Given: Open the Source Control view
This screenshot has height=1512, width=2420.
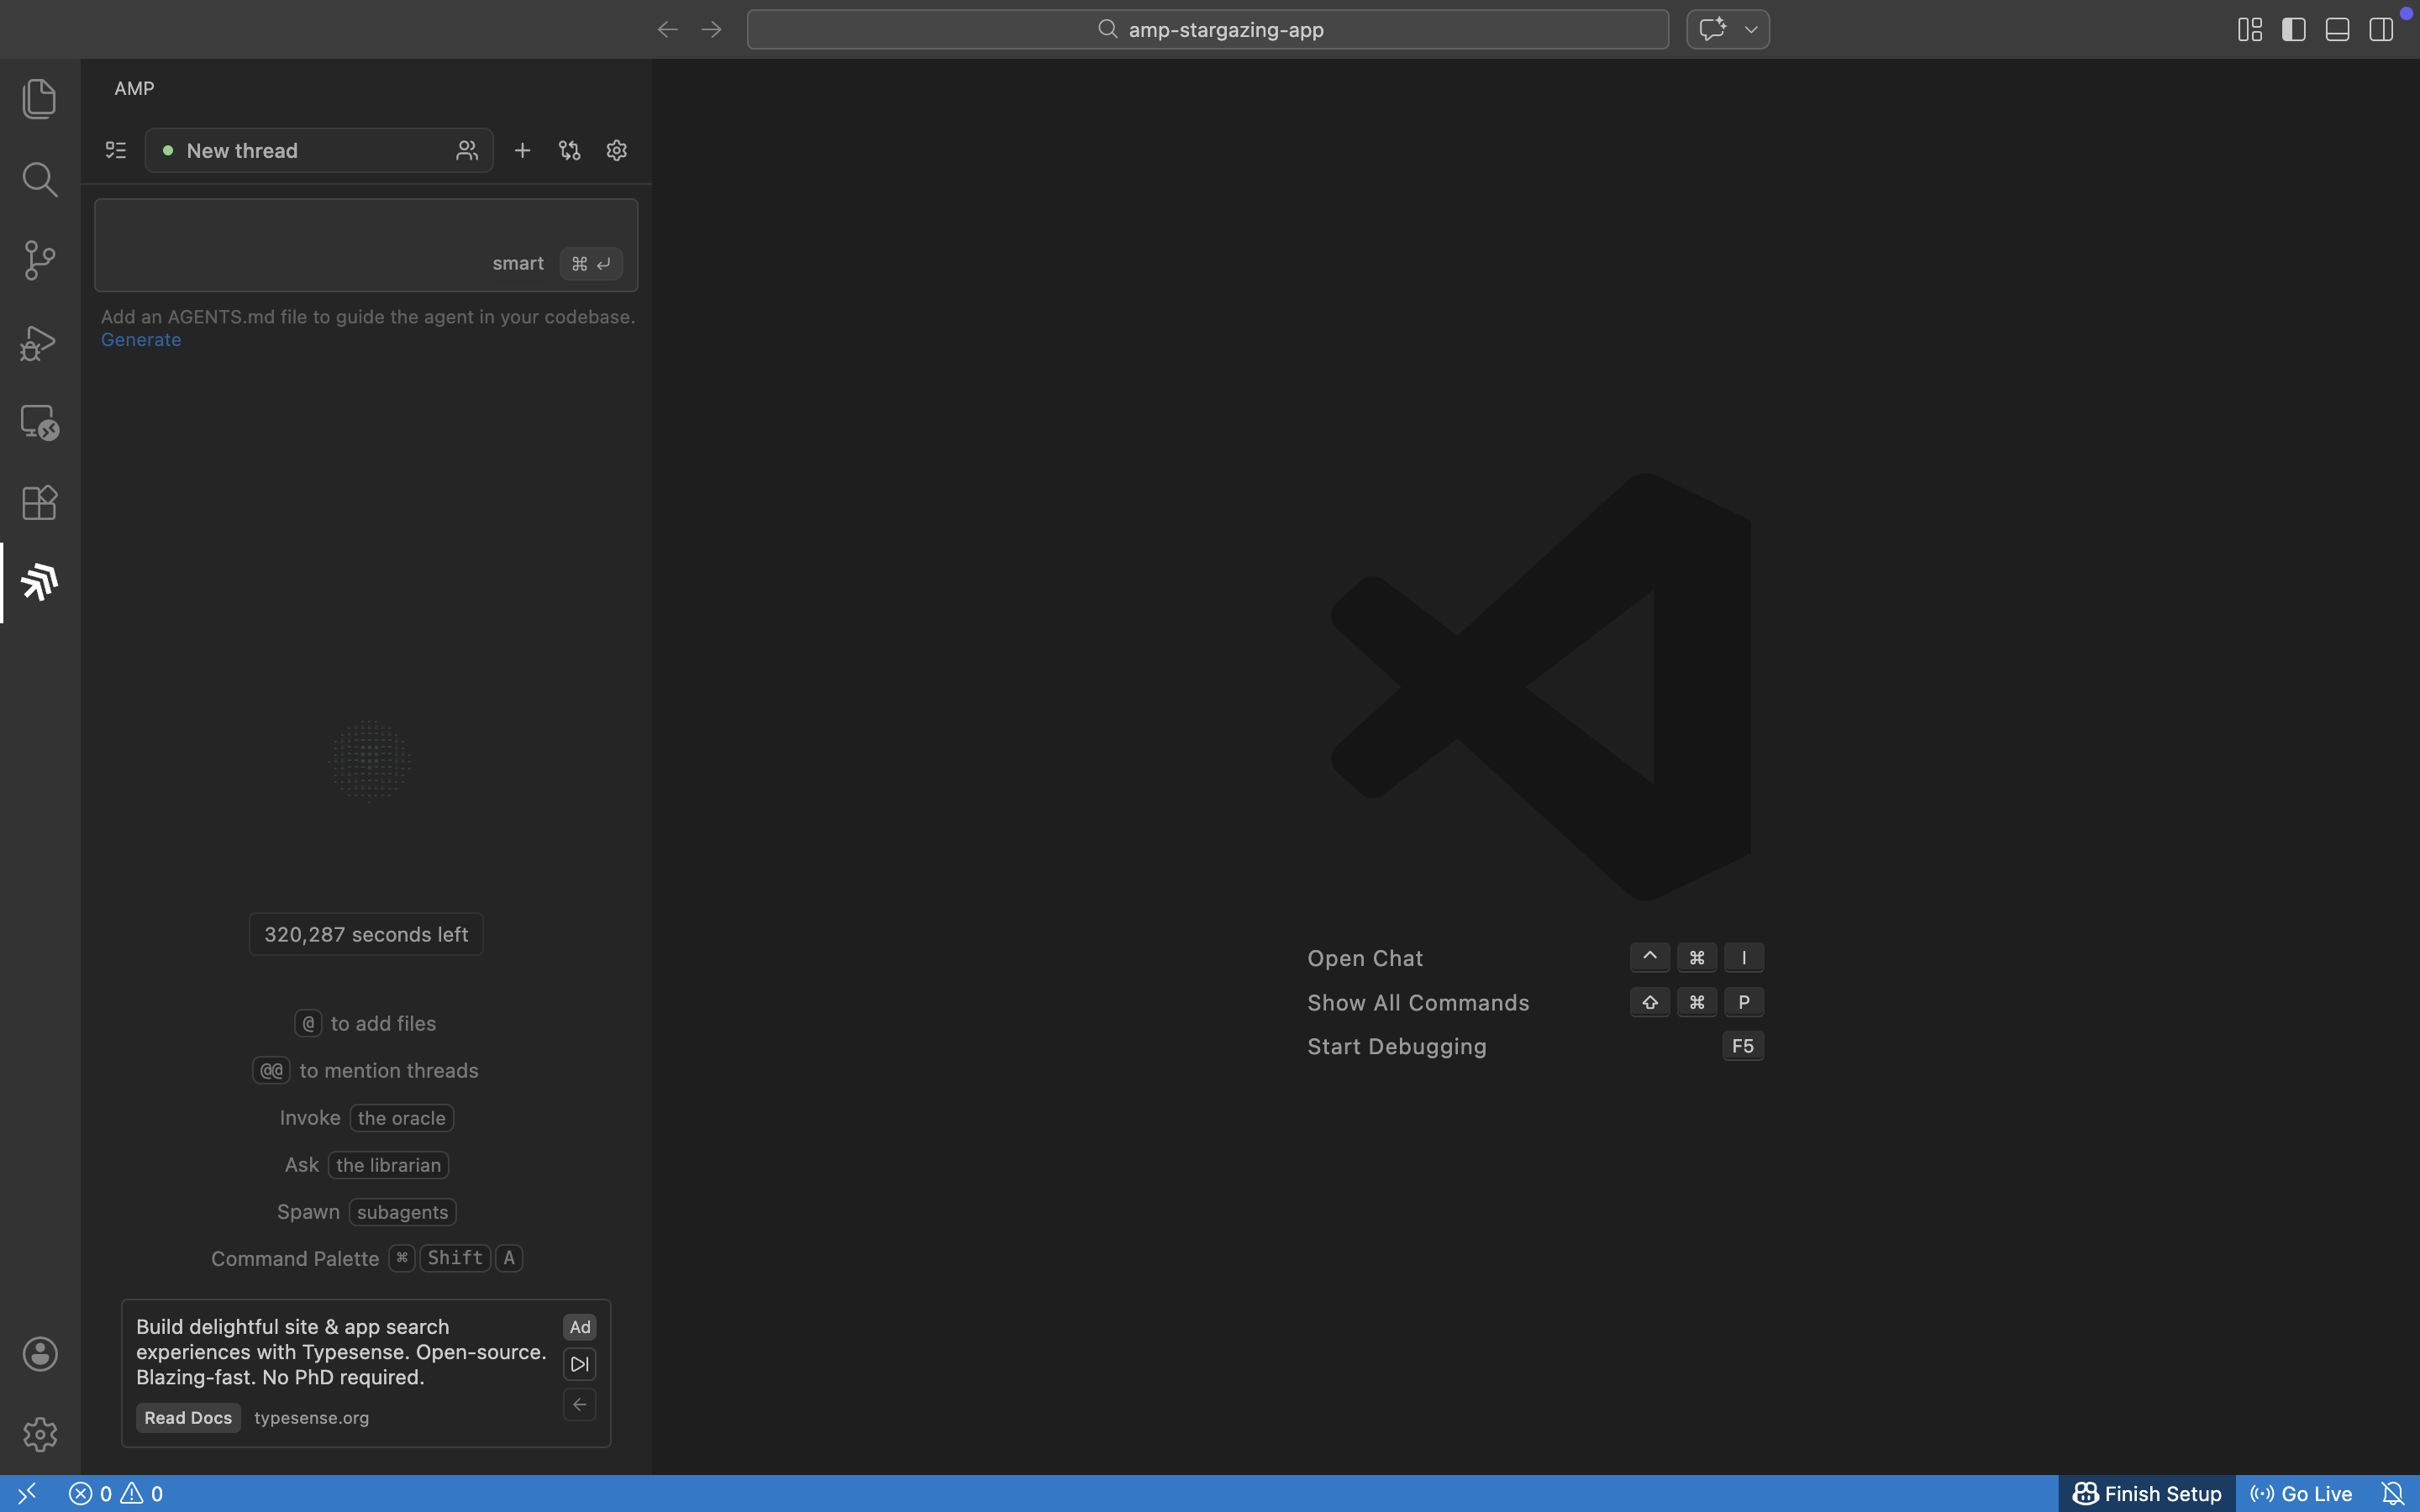Looking at the screenshot, I should 39,260.
